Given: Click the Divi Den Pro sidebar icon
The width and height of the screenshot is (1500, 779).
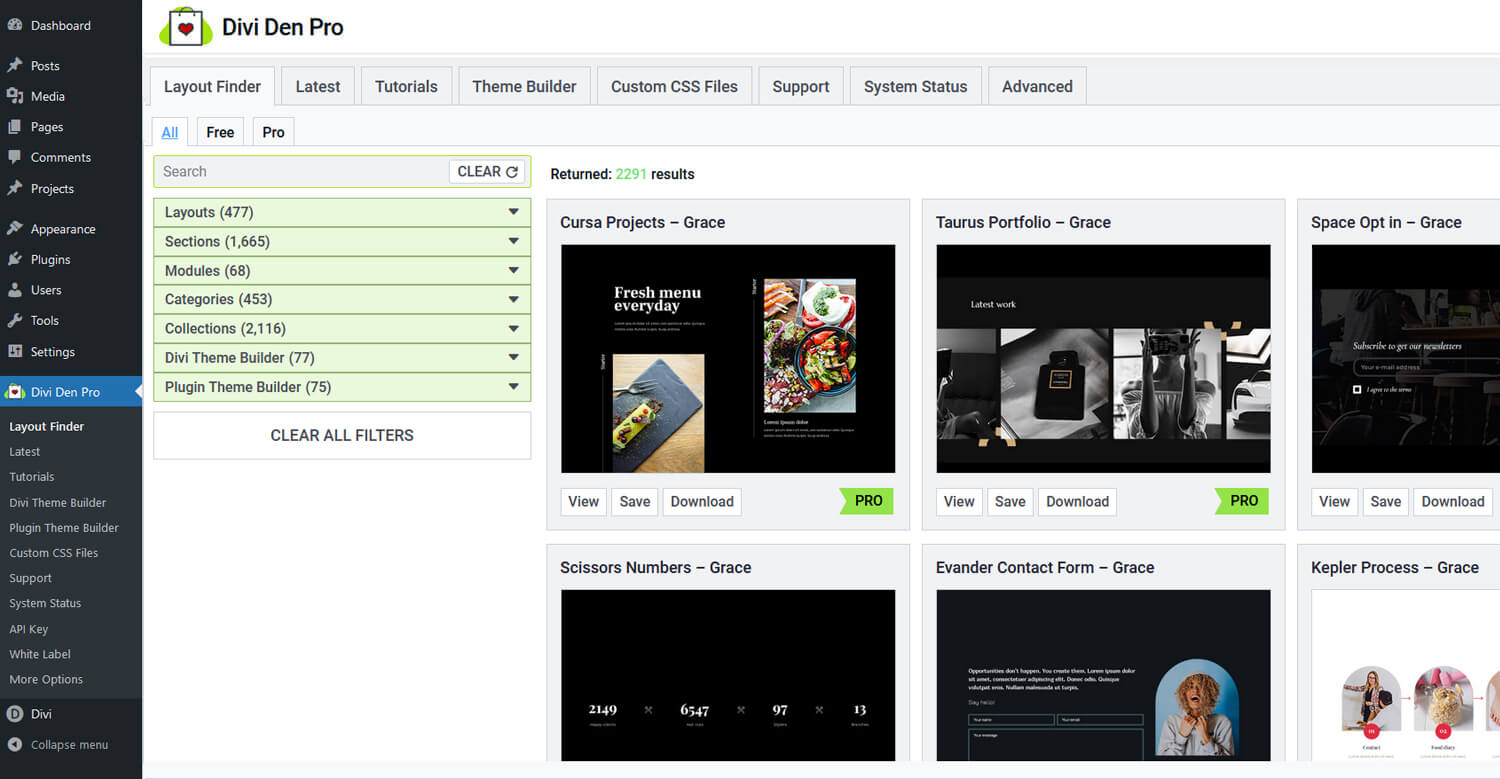Looking at the screenshot, I should coord(15,392).
